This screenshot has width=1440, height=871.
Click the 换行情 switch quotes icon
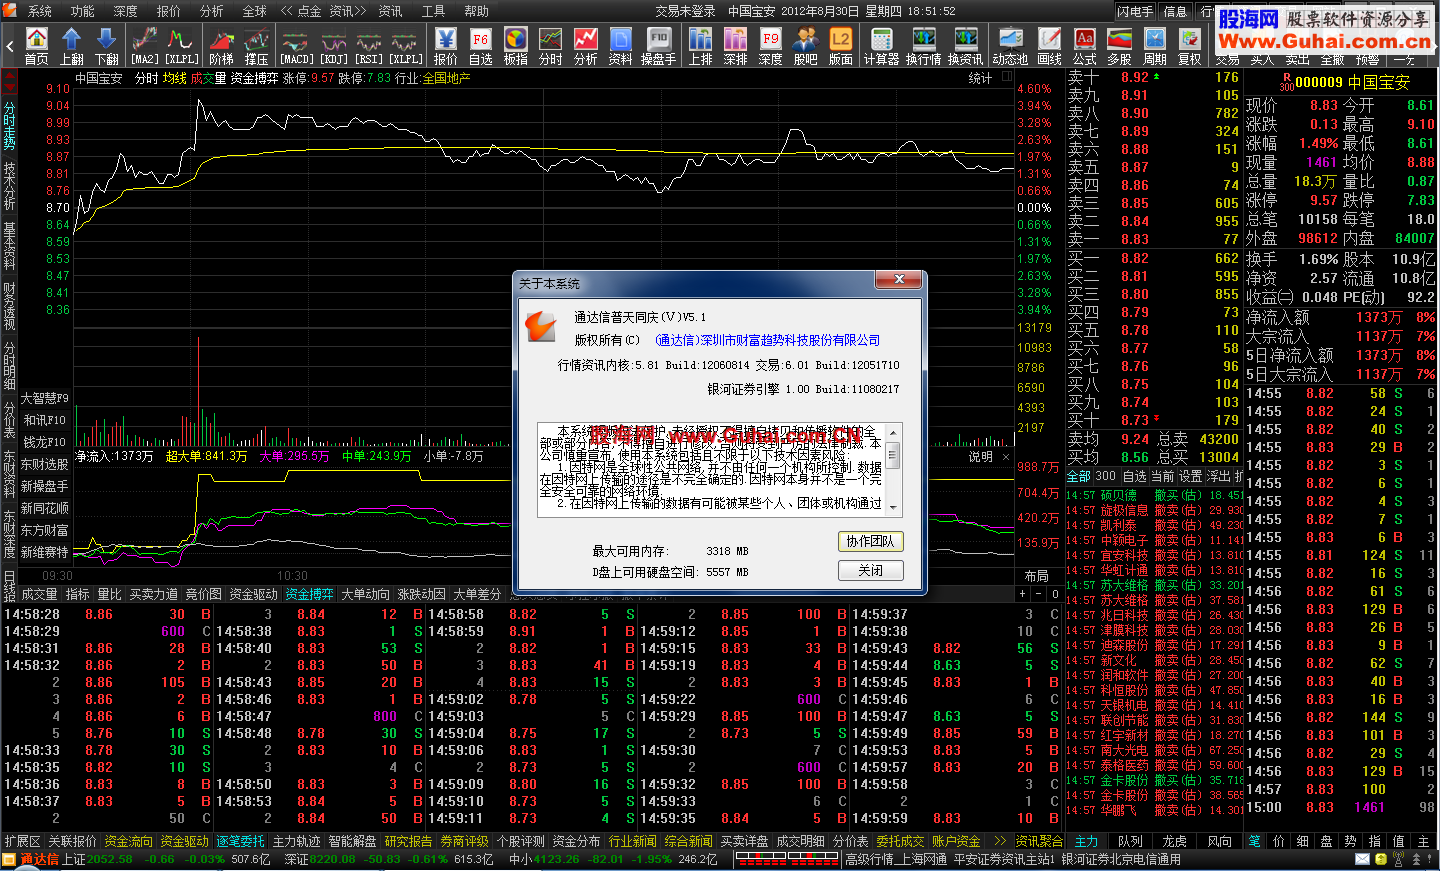tap(924, 46)
